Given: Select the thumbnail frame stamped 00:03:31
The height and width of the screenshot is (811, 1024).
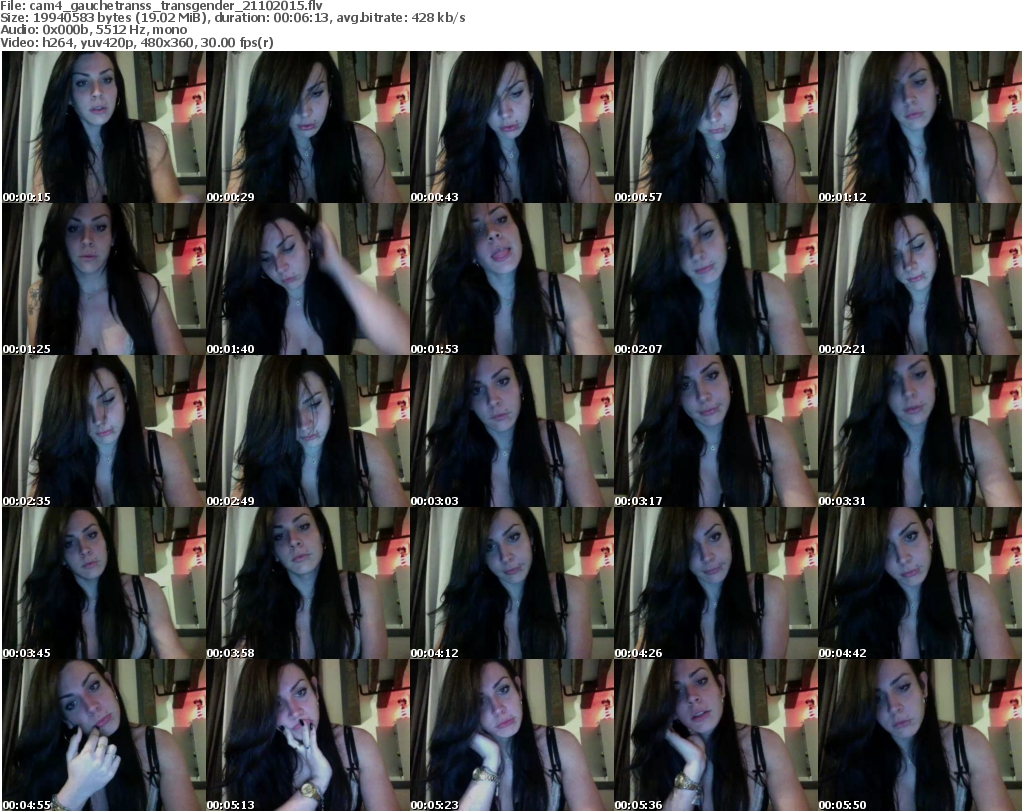Looking at the screenshot, I should click(920, 431).
